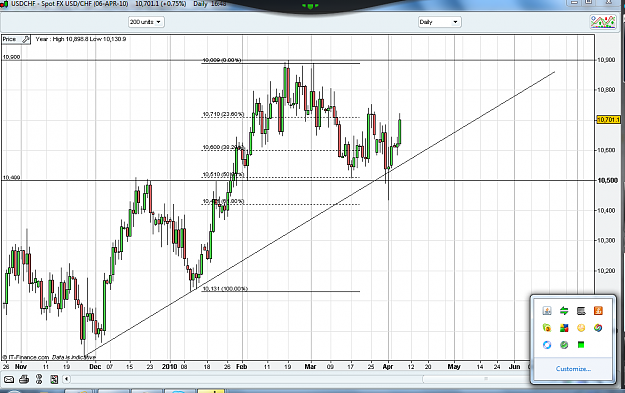Click the green globe checkmark tray icon

click(x=564, y=345)
